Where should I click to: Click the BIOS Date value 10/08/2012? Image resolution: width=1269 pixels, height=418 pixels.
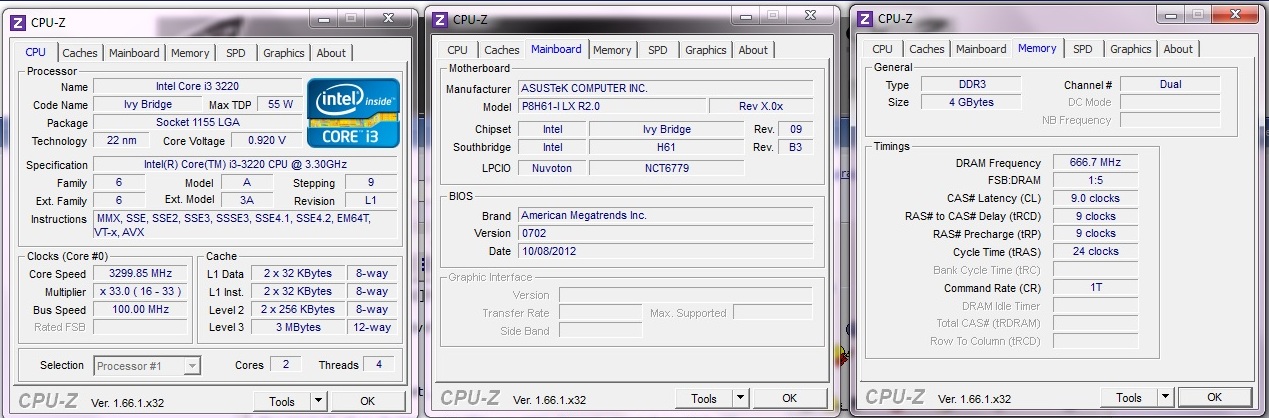click(x=665, y=251)
